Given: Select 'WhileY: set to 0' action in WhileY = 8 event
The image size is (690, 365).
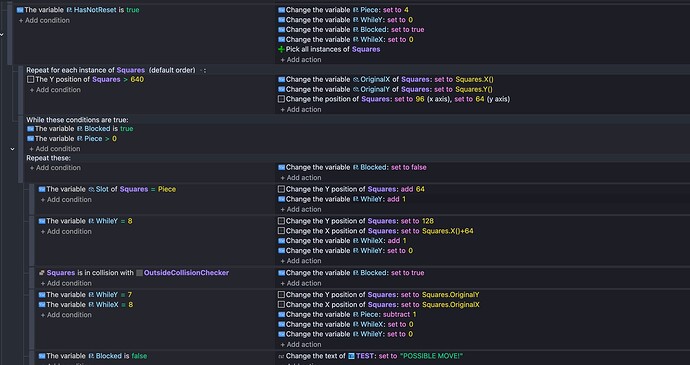Looking at the screenshot, I should [345, 251].
